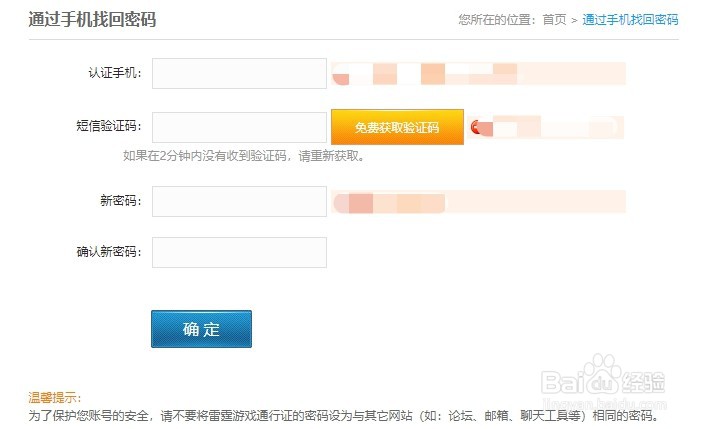Click the red icon beside the verification code button
Image resolution: width=706 pixels, height=429 pixels.
tap(476, 127)
